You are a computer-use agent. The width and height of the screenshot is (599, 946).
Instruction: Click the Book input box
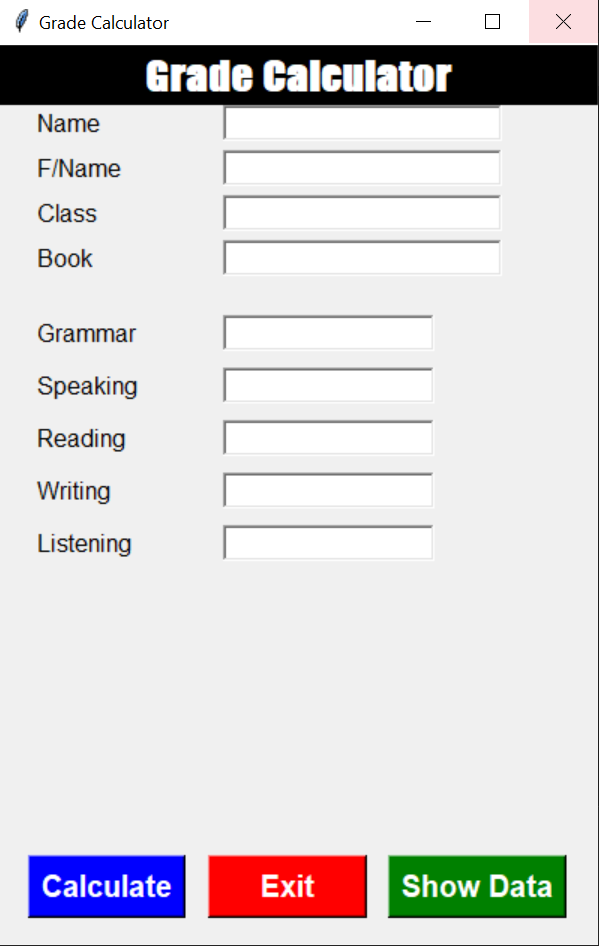(361, 257)
